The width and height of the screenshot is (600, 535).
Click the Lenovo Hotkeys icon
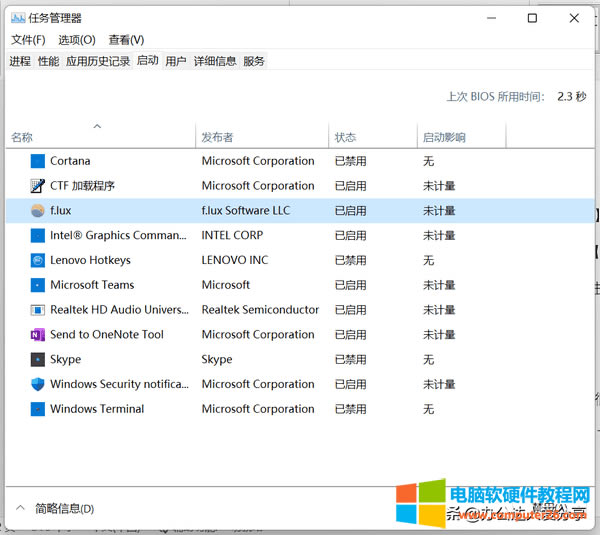pos(38,260)
